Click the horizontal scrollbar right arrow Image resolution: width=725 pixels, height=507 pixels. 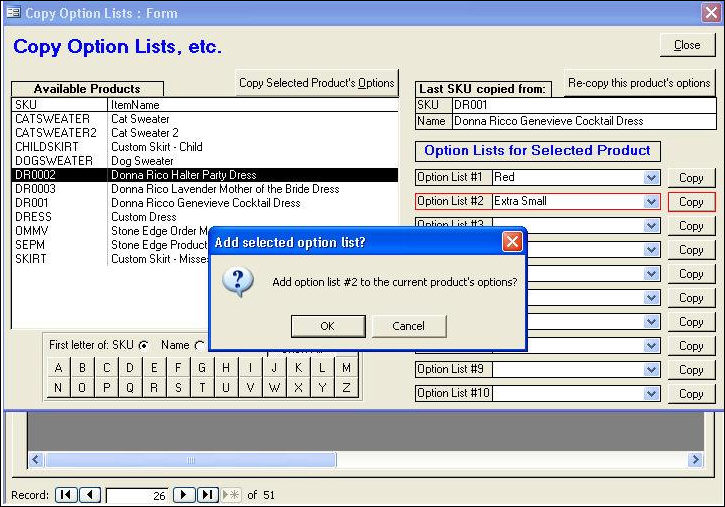pyautogui.click(x=695, y=460)
